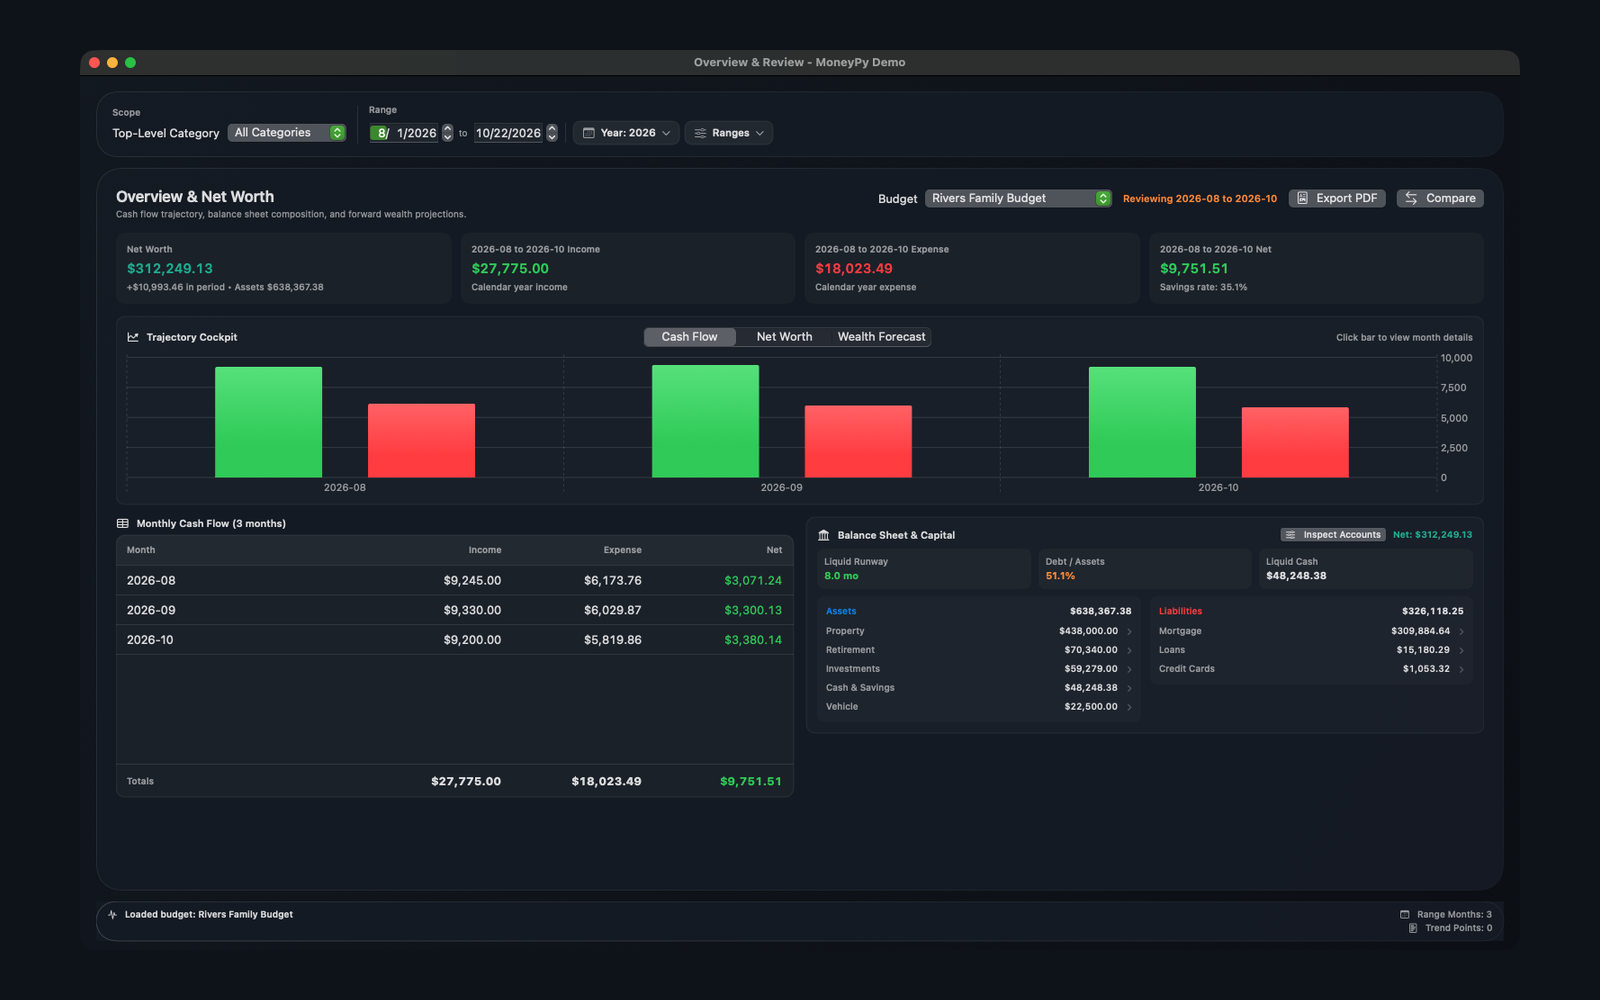Click the Compare button
Viewport: 1600px width, 1000px height.
coord(1440,198)
